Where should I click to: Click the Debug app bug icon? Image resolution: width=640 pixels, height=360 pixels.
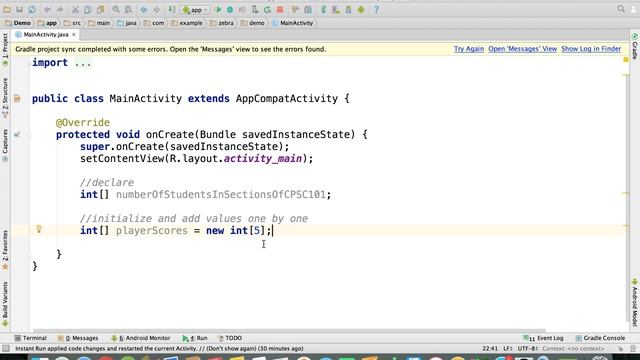click(x=230, y=9)
